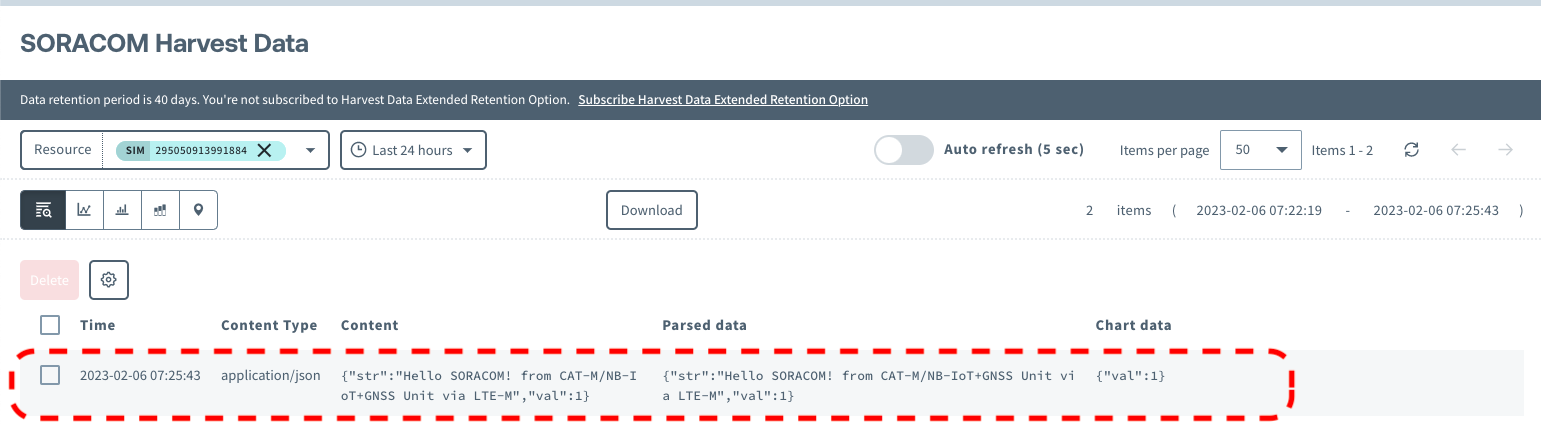Image resolution: width=1541 pixels, height=425 pixels.
Task: Check the select-all checkbox in table header
Action: (x=50, y=325)
